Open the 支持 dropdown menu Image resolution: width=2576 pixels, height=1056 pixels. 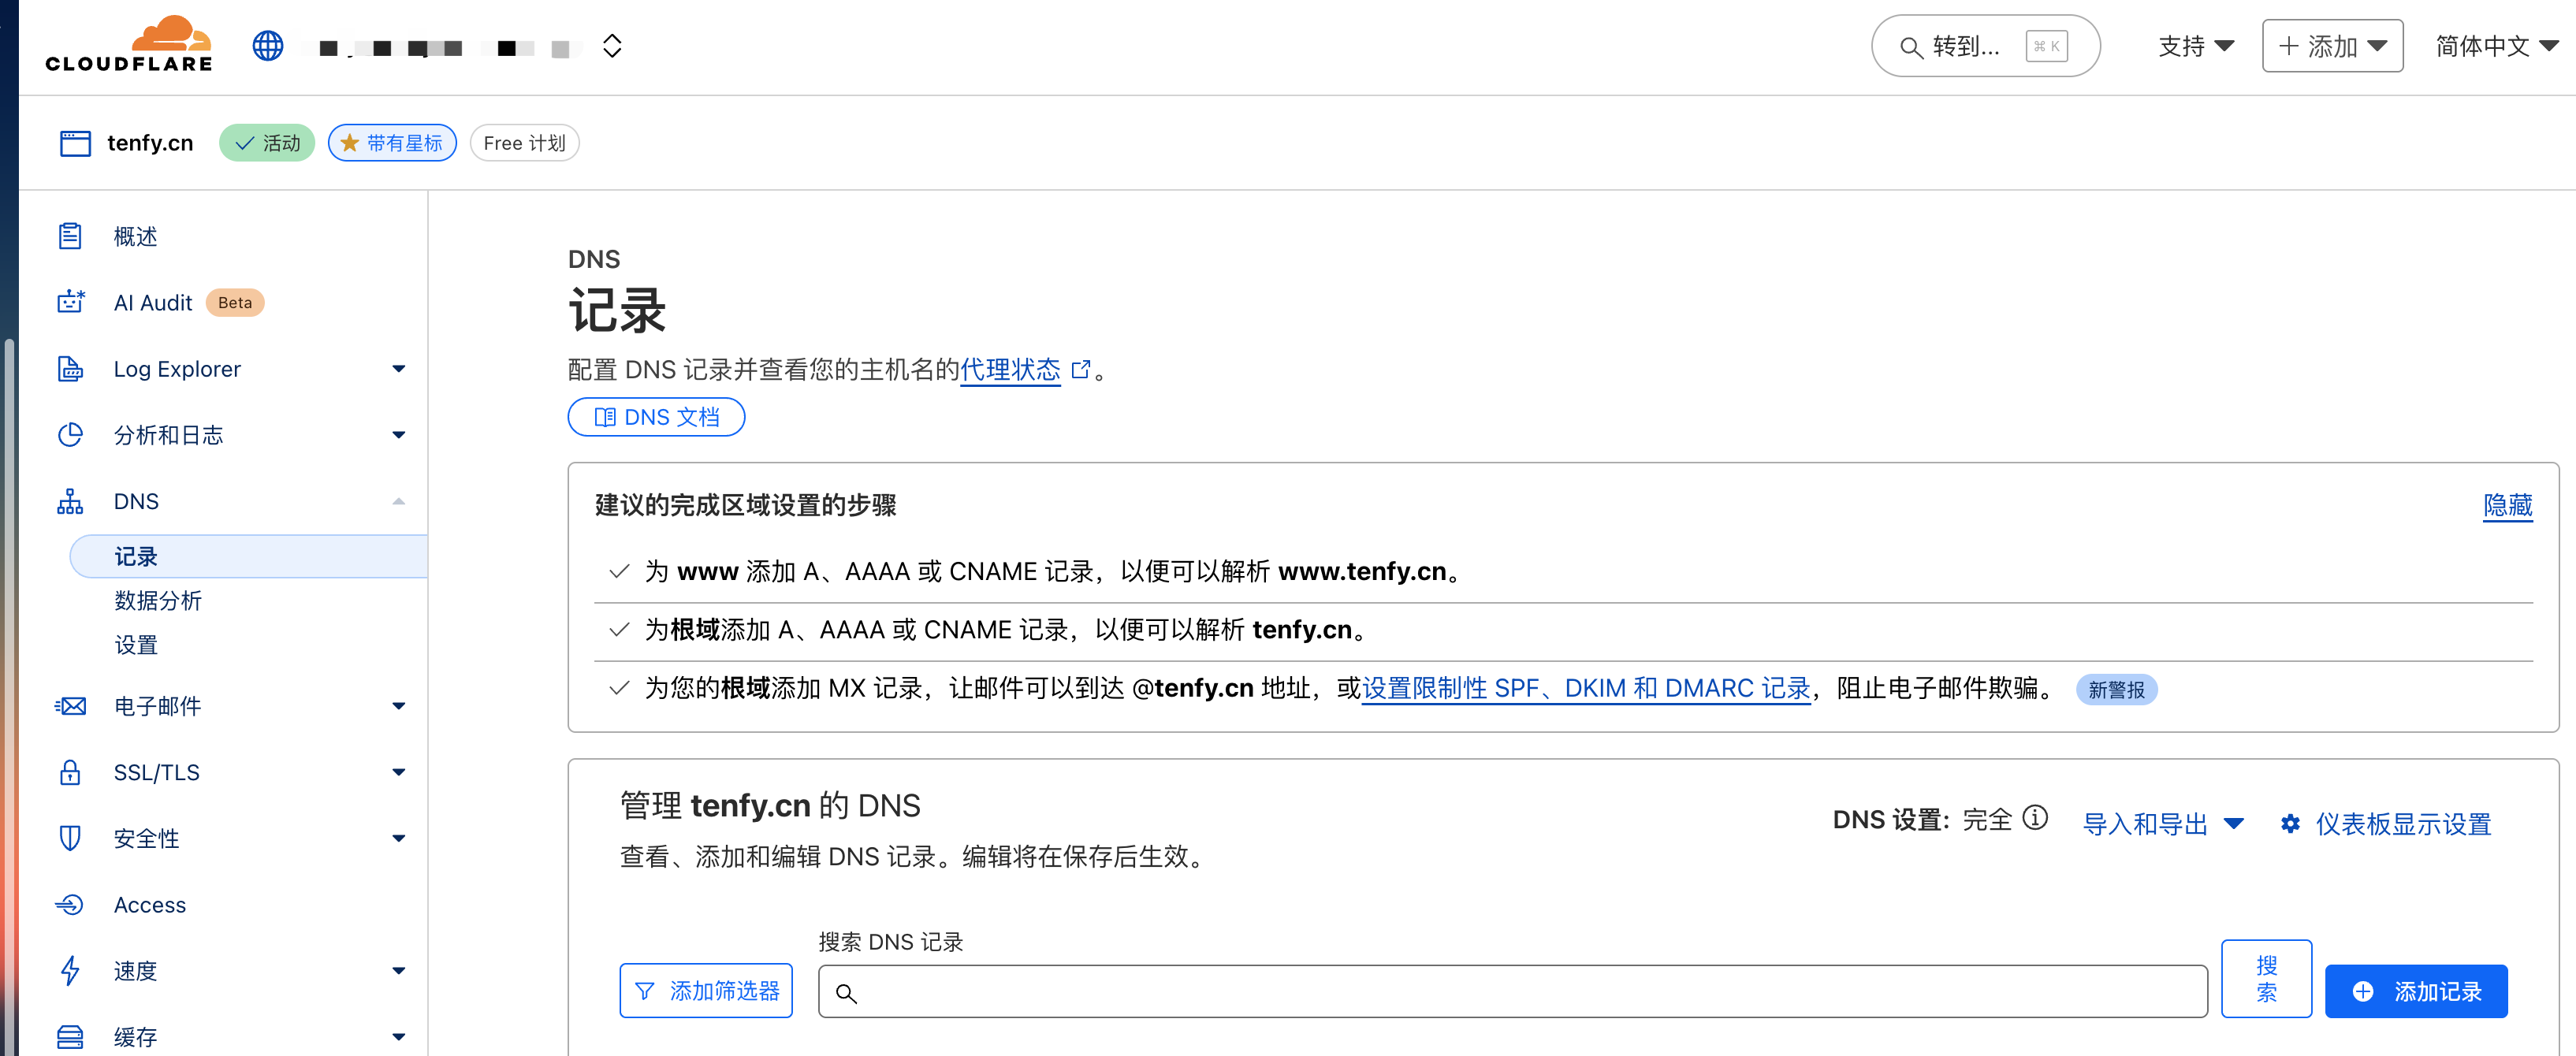tap(2196, 46)
